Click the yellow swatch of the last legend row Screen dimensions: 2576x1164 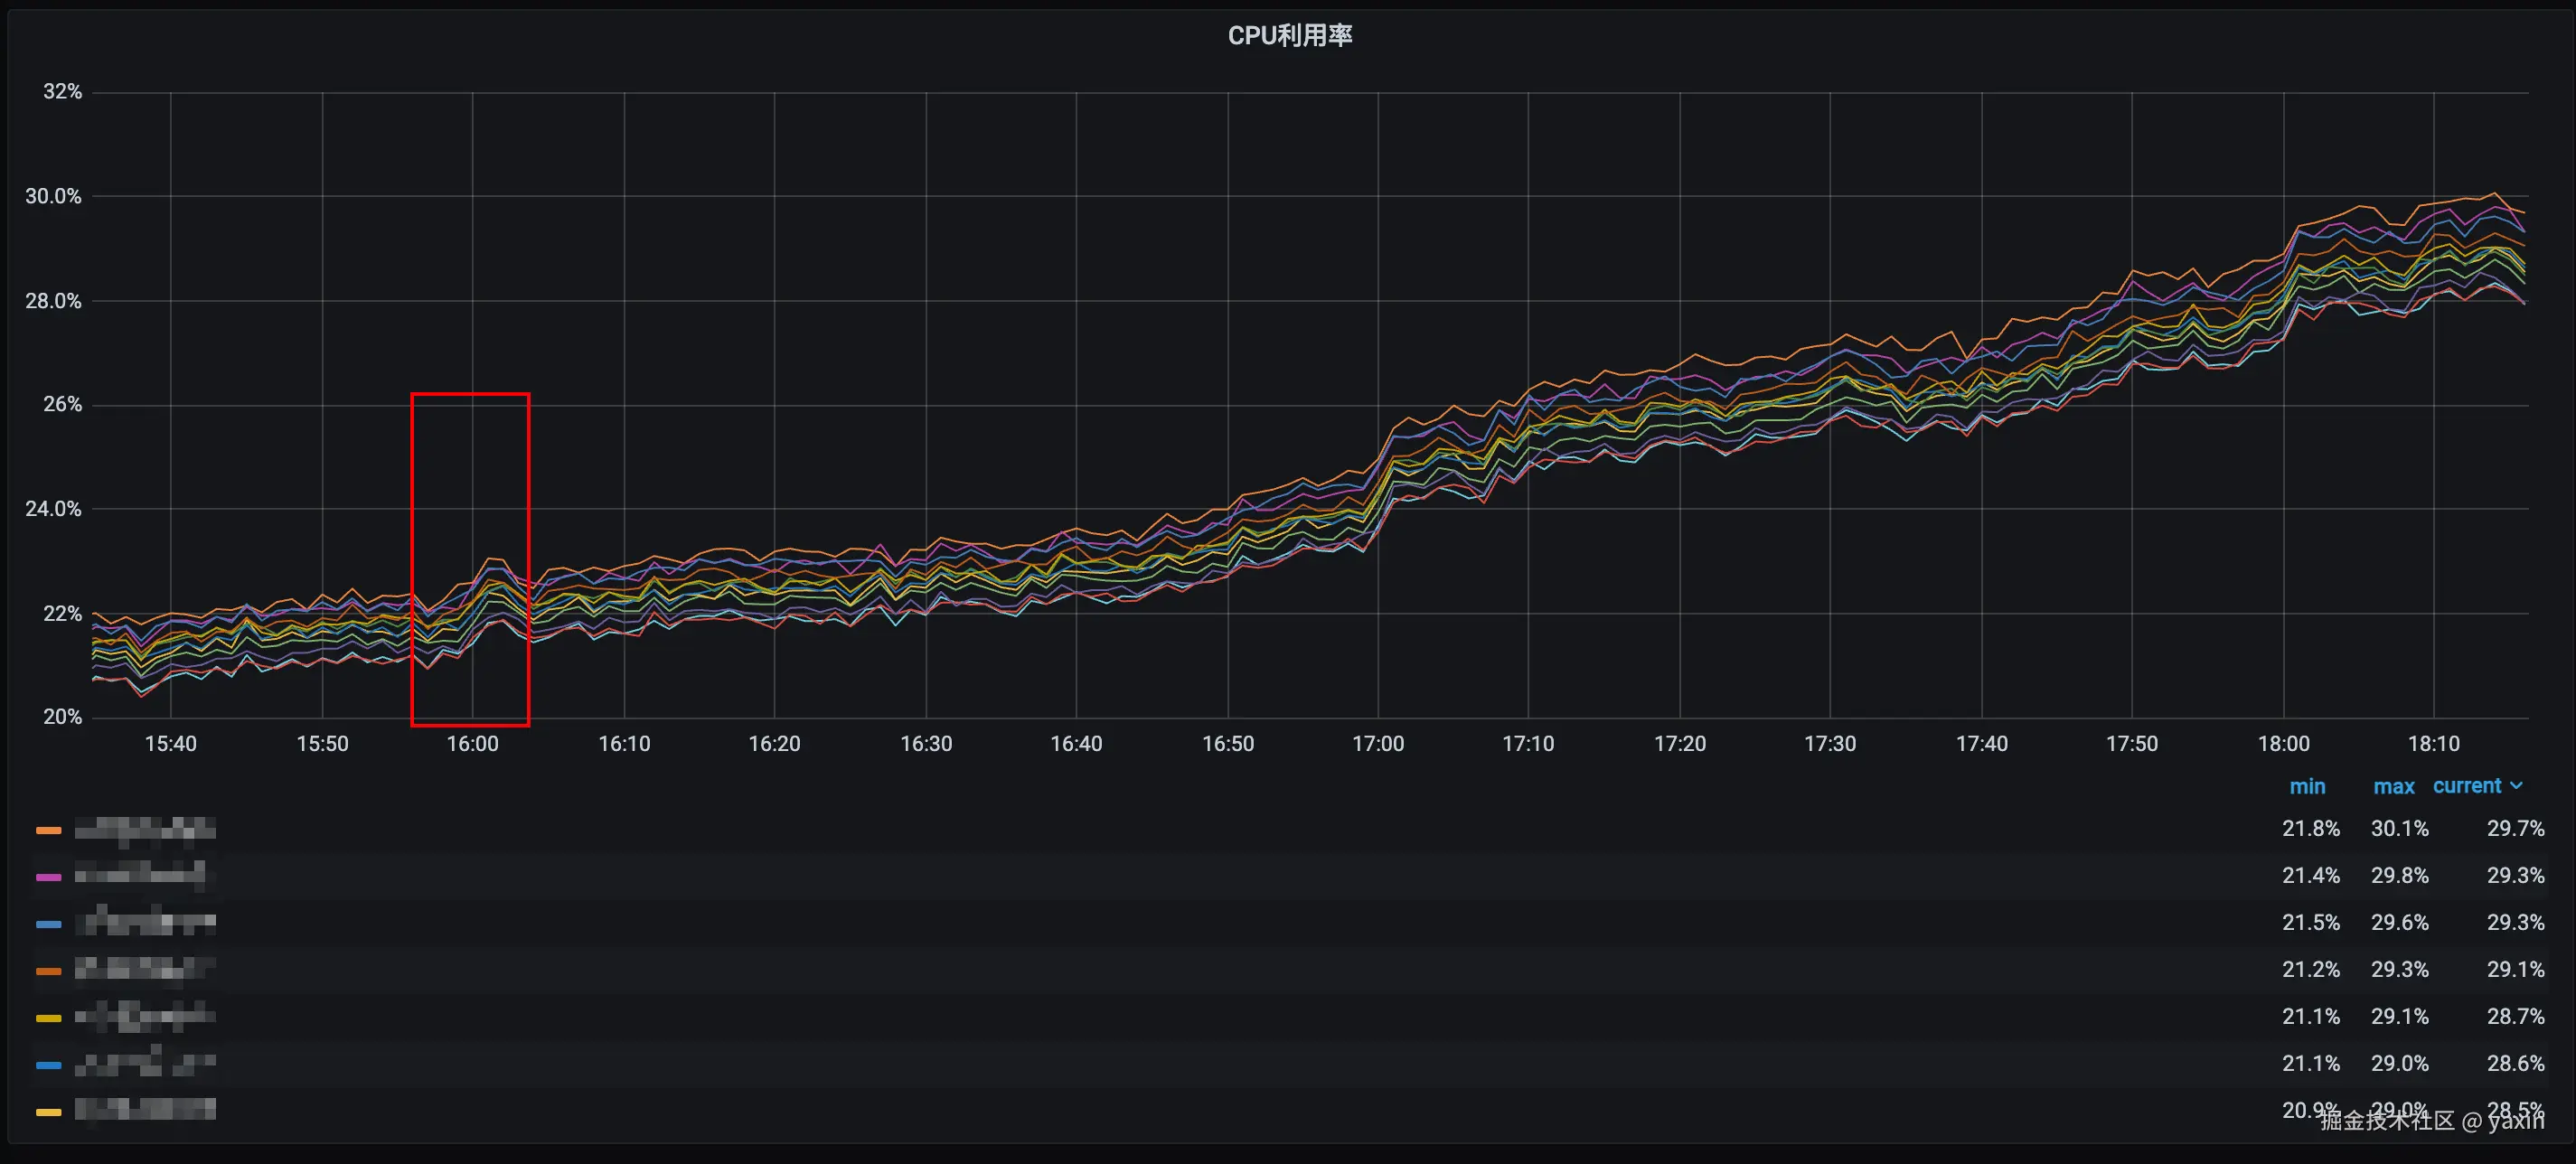(48, 1112)
